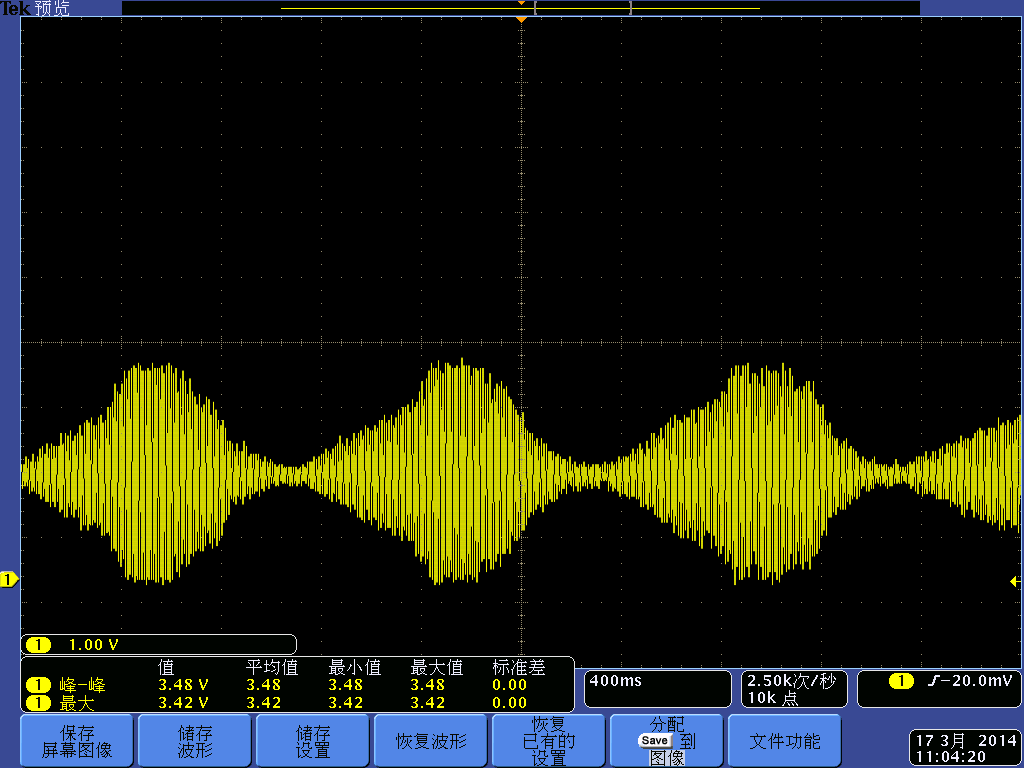Click the 平均值 column header

click(272, 667)
